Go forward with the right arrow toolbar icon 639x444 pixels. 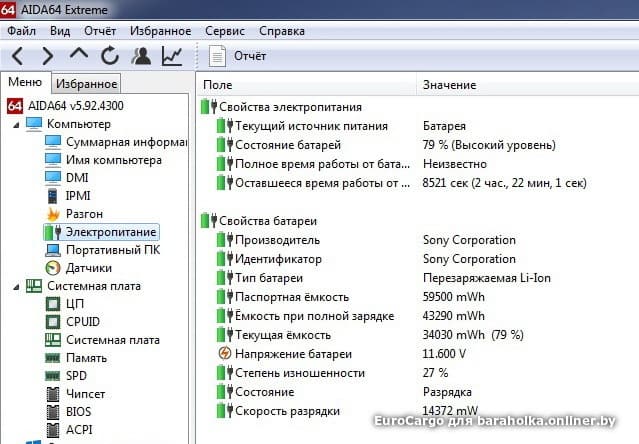[x=47, y=56]
